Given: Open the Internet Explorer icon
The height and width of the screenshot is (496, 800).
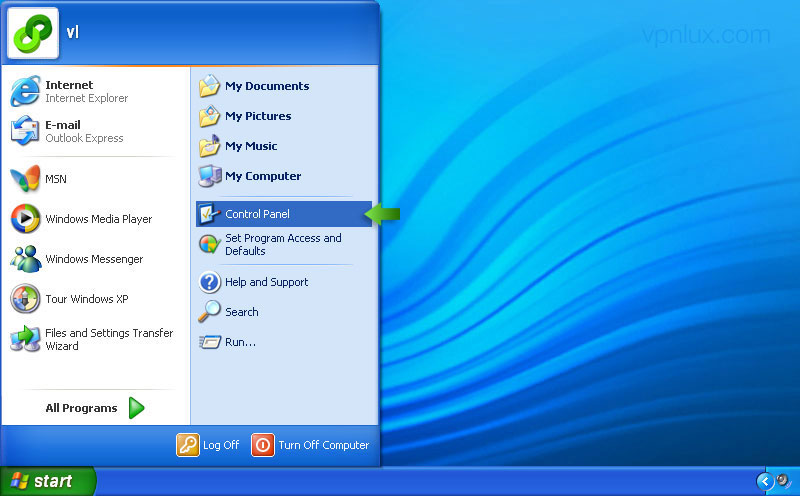Looking at the screenshot, I should tap(25, 91).
